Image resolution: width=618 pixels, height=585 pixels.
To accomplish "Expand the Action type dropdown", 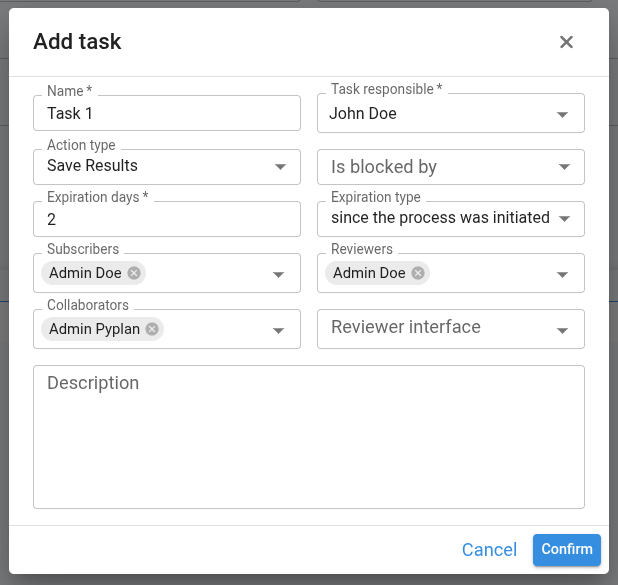I will (x=279, y=167).
